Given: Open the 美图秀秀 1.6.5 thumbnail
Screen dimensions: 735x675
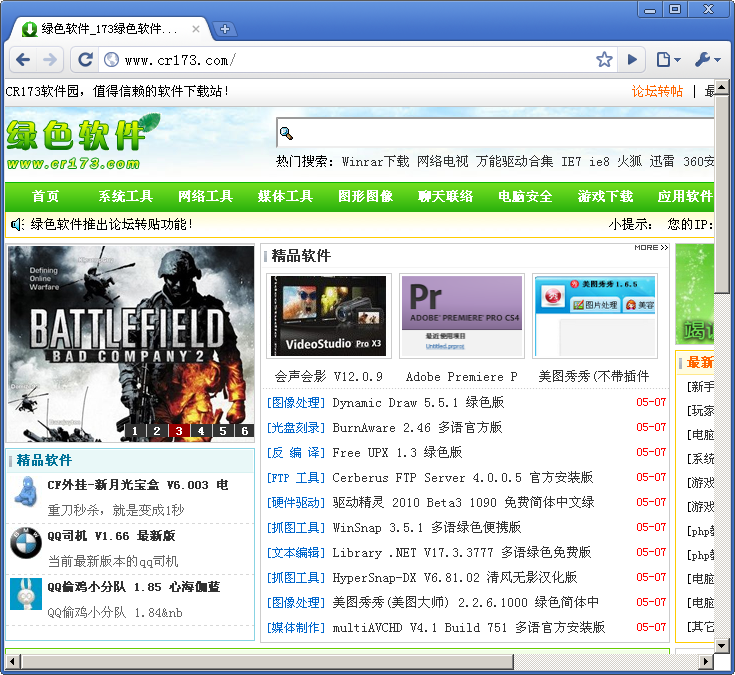Looking at the screenshot, I should (x=595, y=316).
